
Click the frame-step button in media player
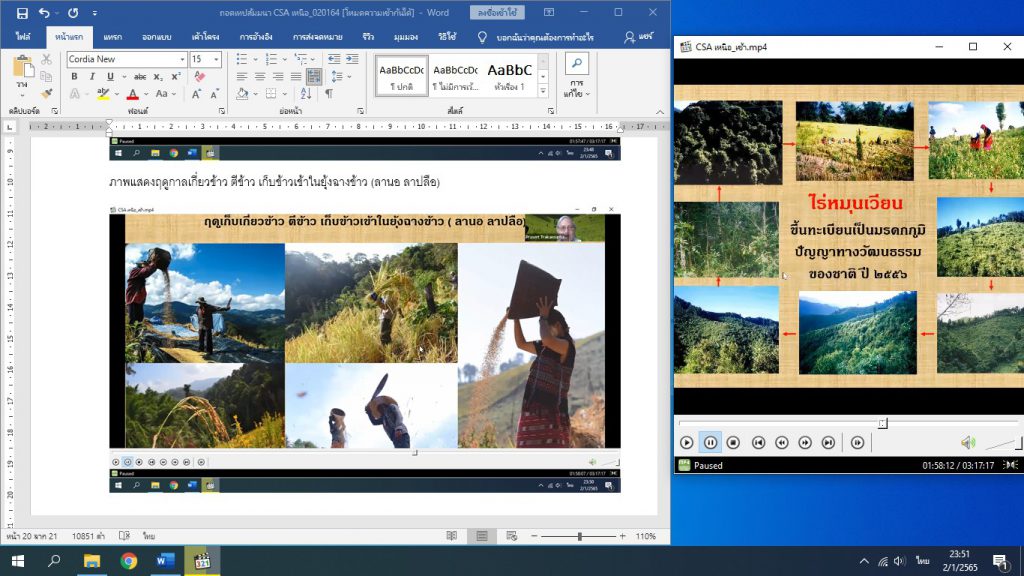(x=857, y=442)
